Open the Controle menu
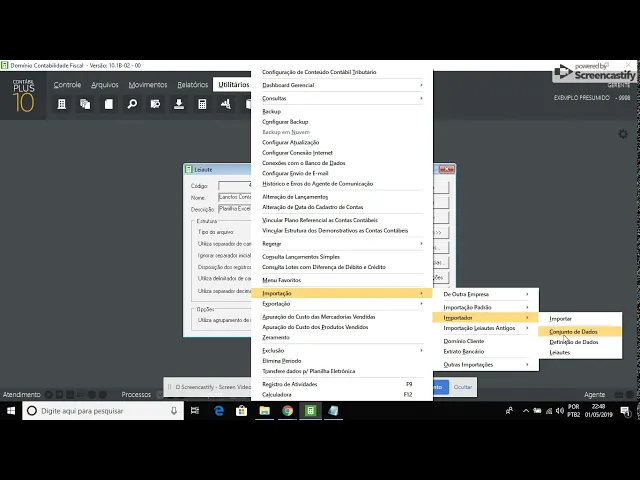The image size is (640, 480). [67, 84]
